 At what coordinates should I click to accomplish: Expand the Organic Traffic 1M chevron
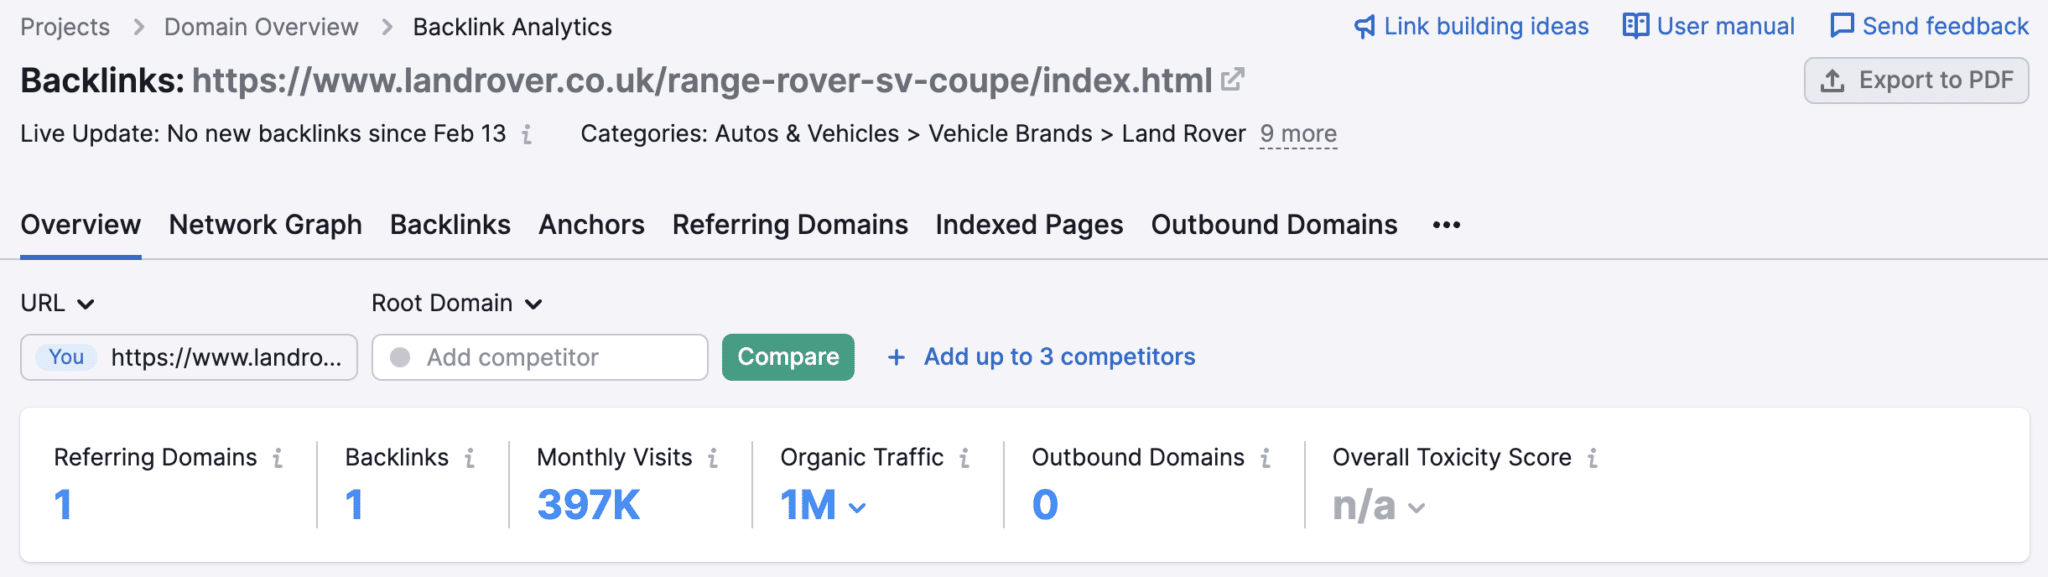[857, 508]
